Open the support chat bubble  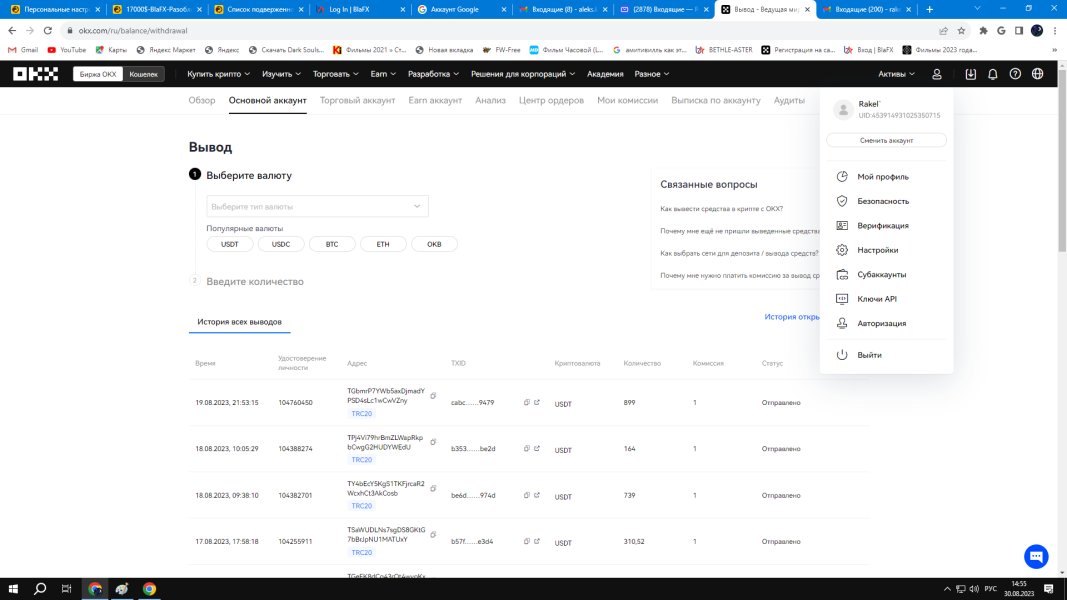1036,557
